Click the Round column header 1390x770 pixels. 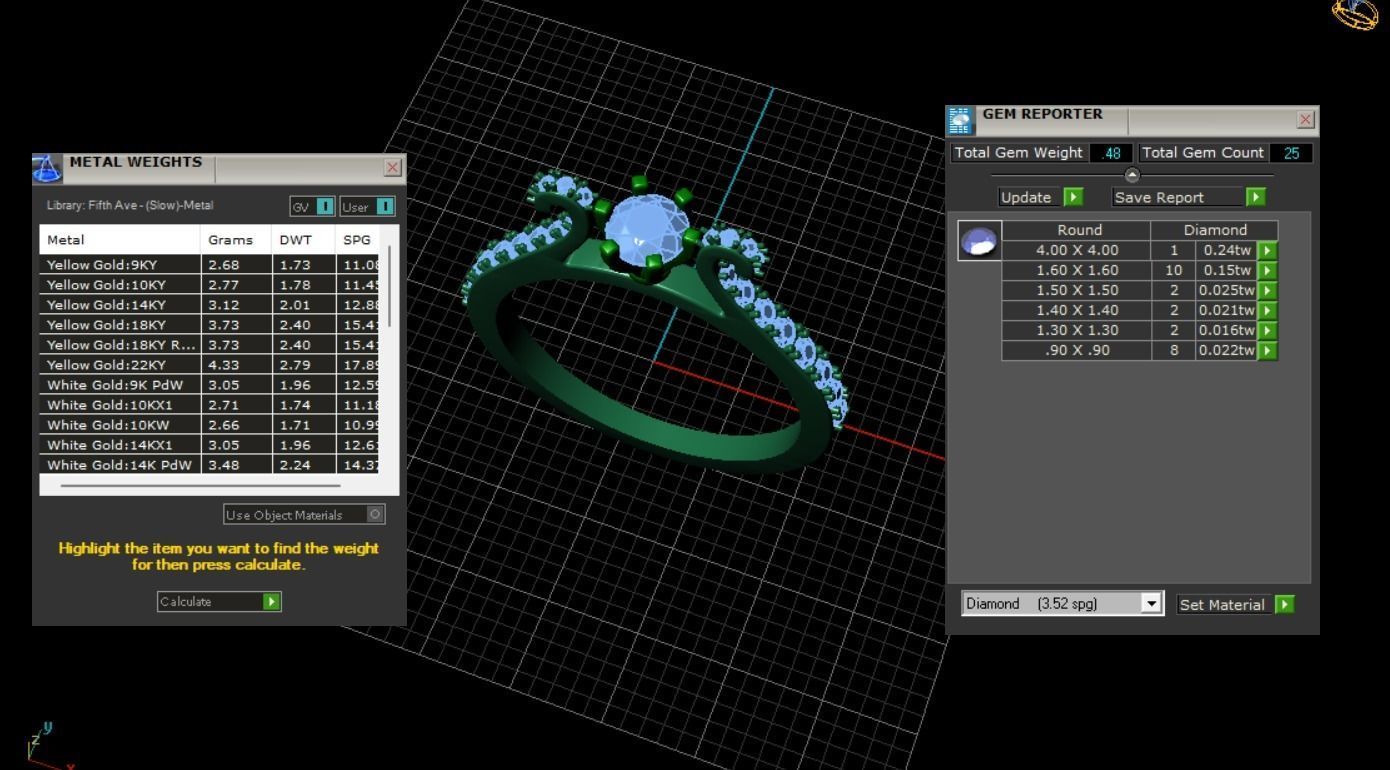pyautogui.click(x=1077, y=231)
